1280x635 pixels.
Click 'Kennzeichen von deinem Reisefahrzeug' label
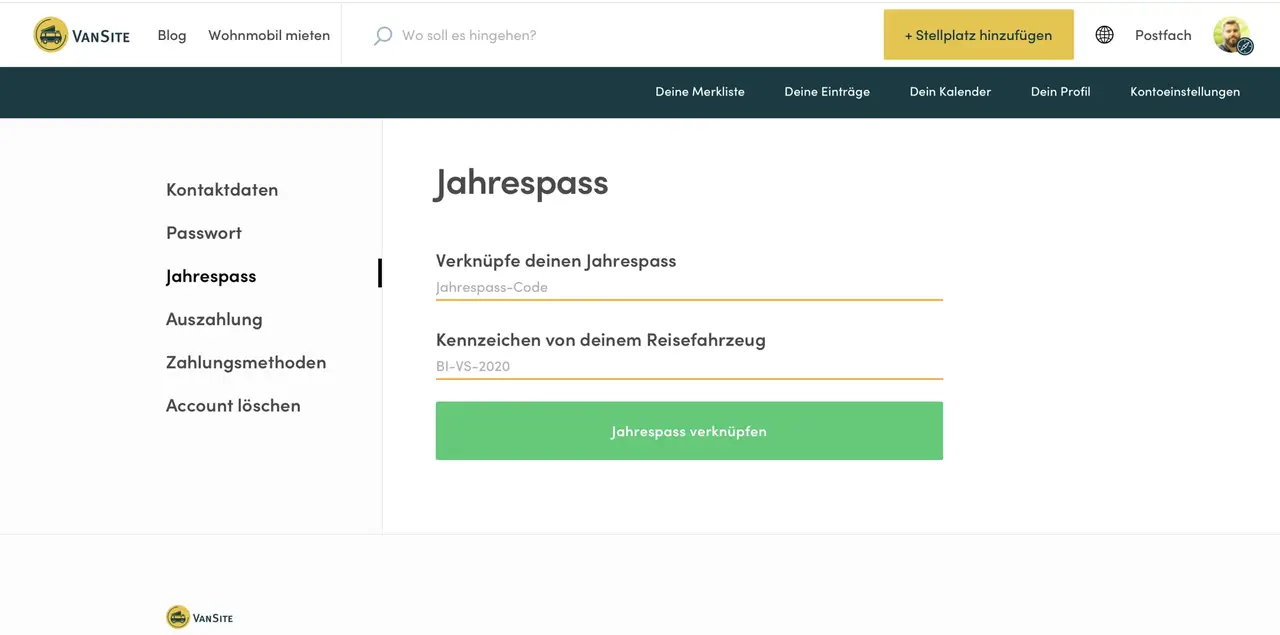click(x=601, y=340)
